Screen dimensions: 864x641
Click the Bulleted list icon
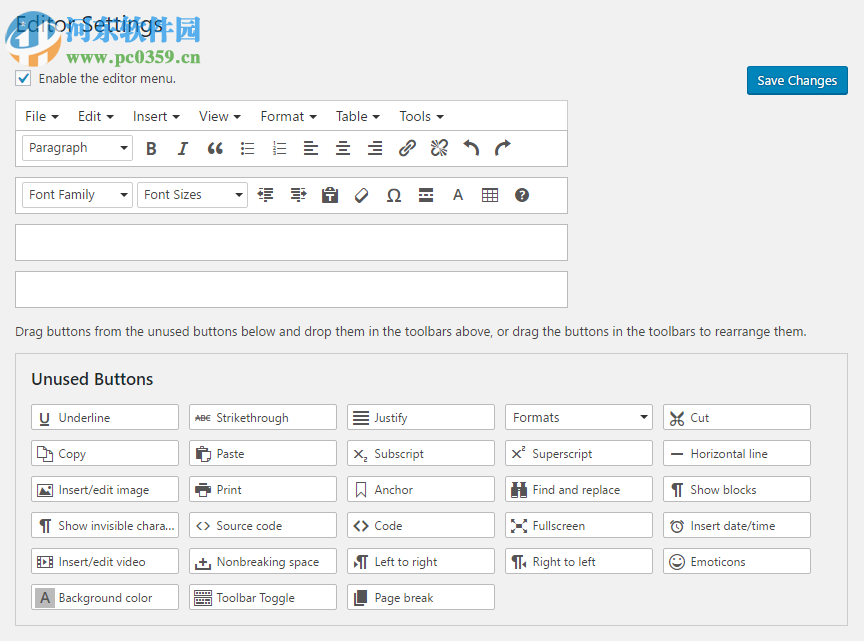[247, 148]
